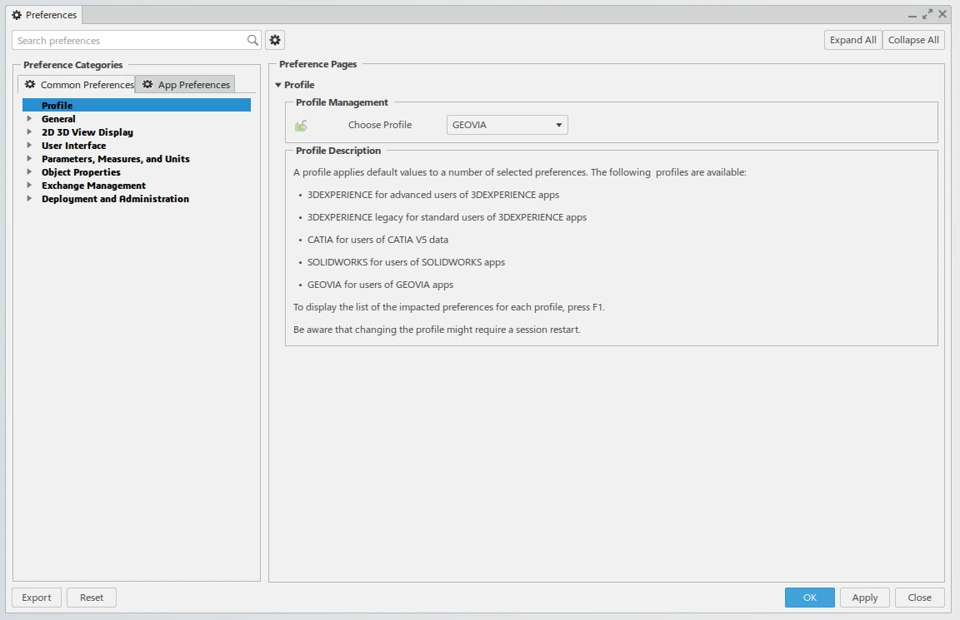Click the Export button
The height and width of the screenshot is (620, 960).
point(36,597)
